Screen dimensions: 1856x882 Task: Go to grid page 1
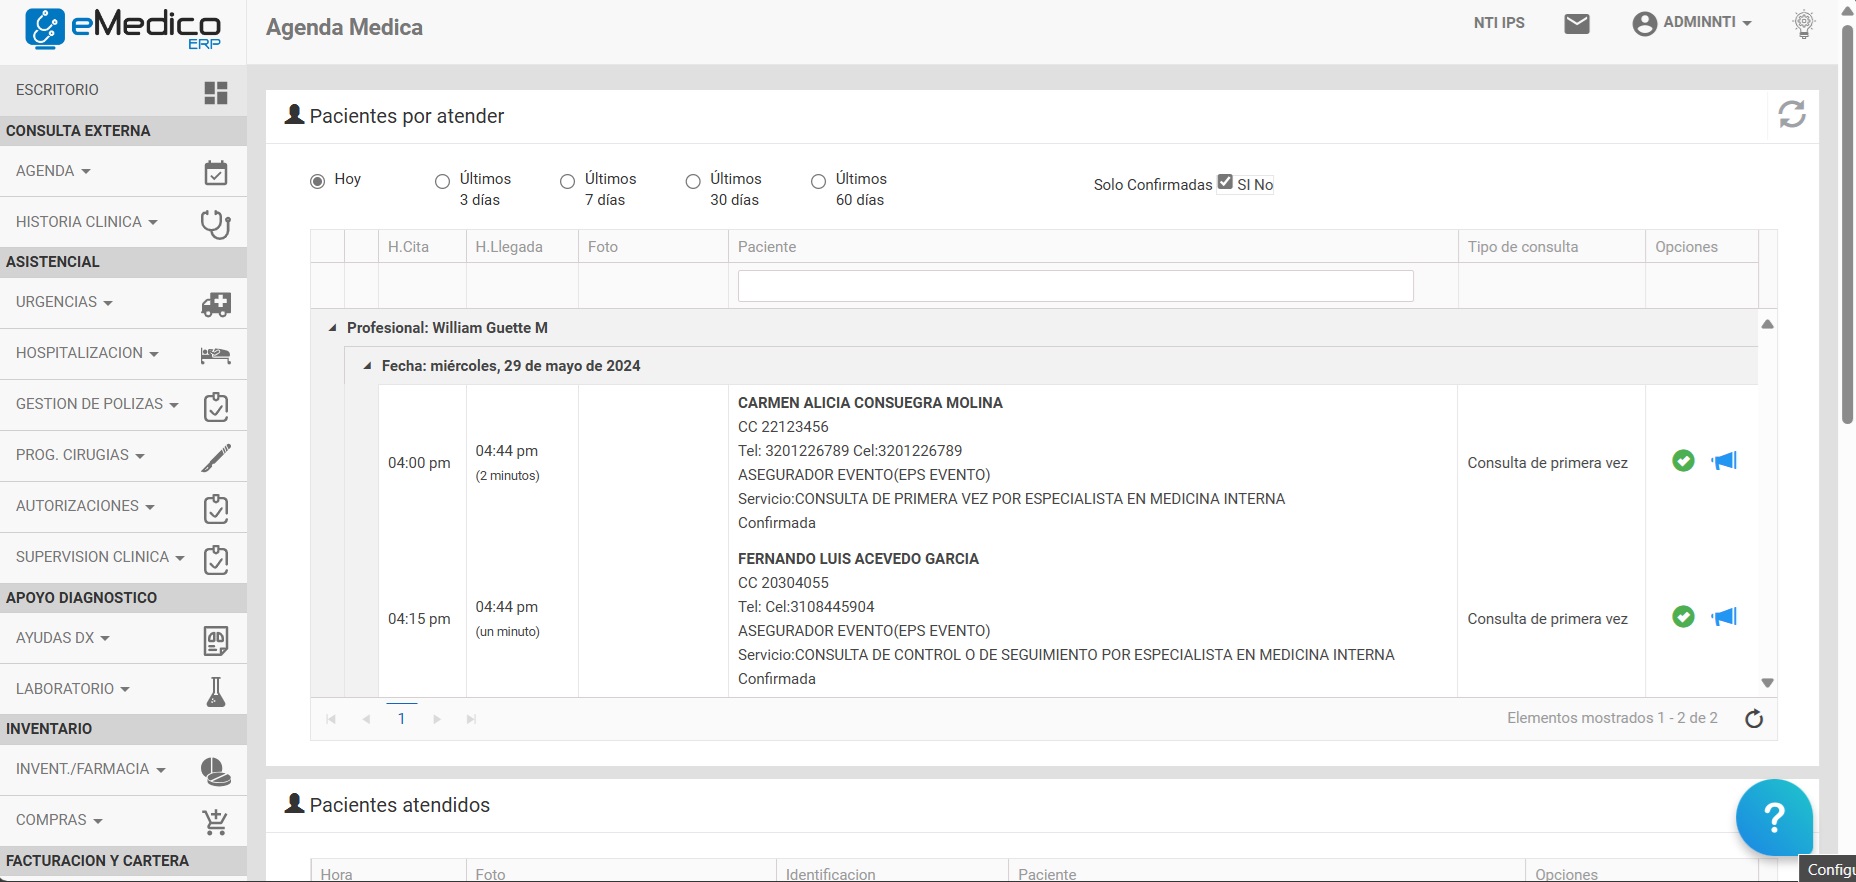tap(402, 719)
